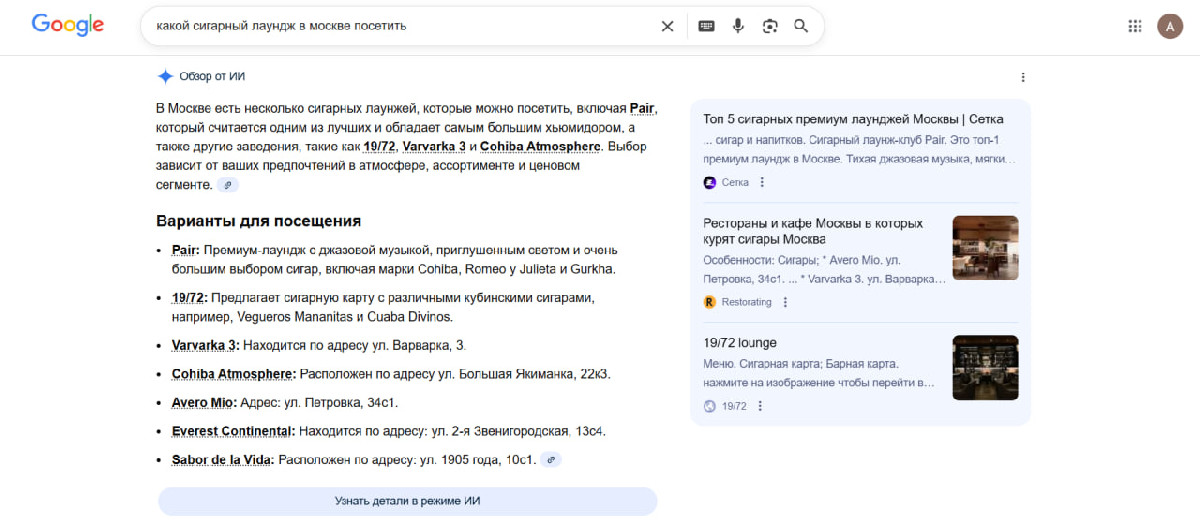The image size is (1200, 532).
Task: Open the on-screen keyboard input tool
Action: point(706,26)
